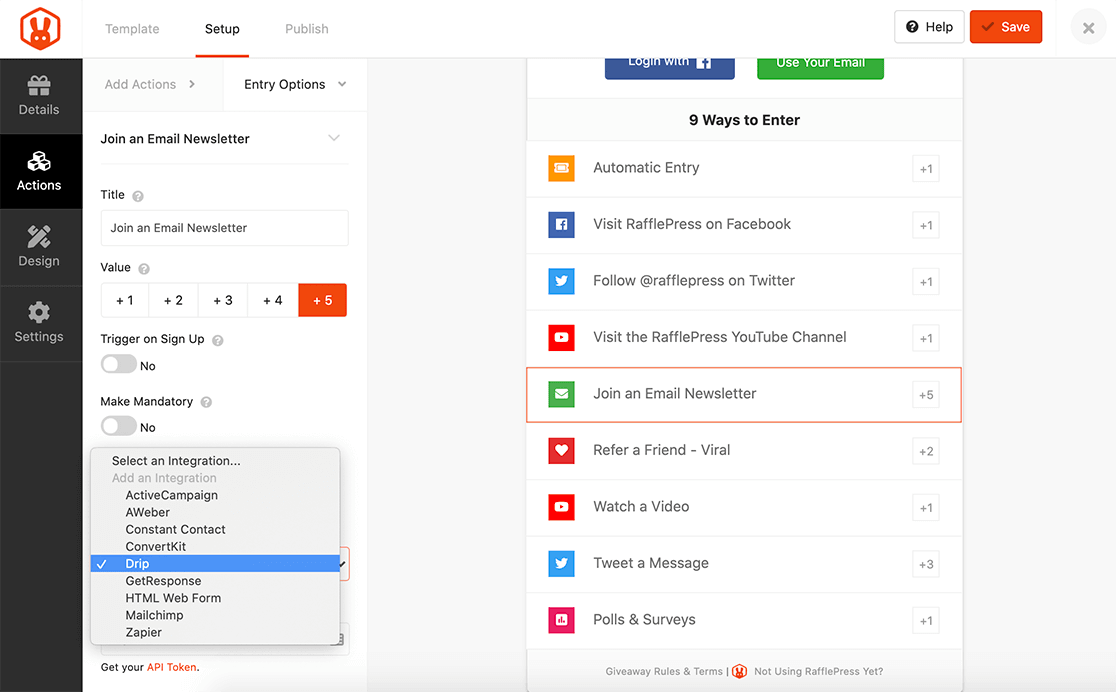This screenshot has height=692, width=1116.
Task: Choose Constant Contact from integration list
Action: click(x=216, y=529)
